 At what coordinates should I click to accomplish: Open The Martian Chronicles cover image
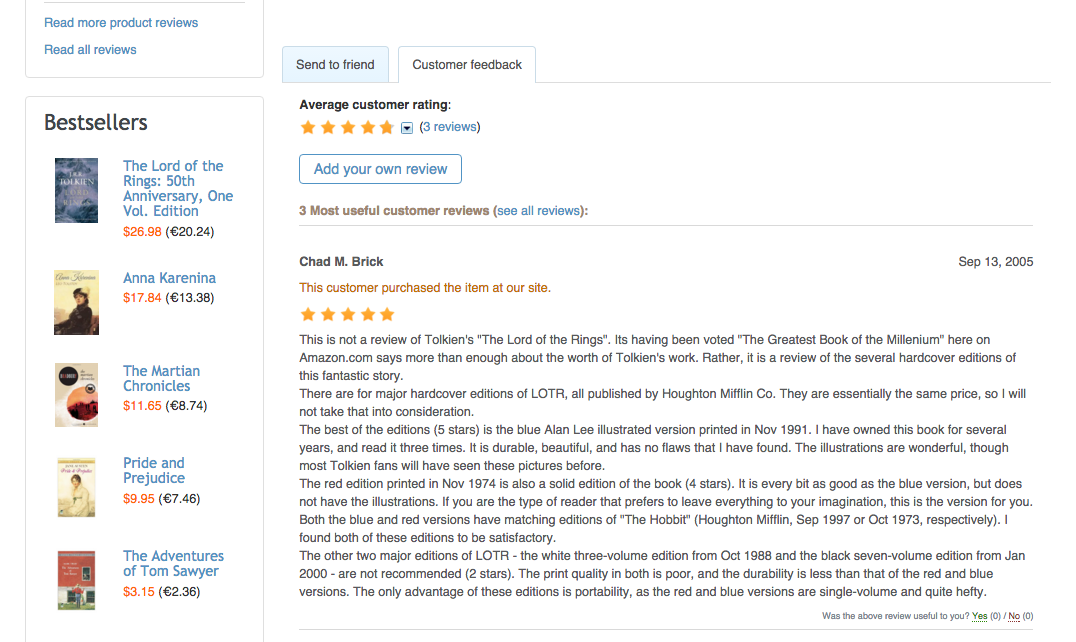click(x=76, y=395)
